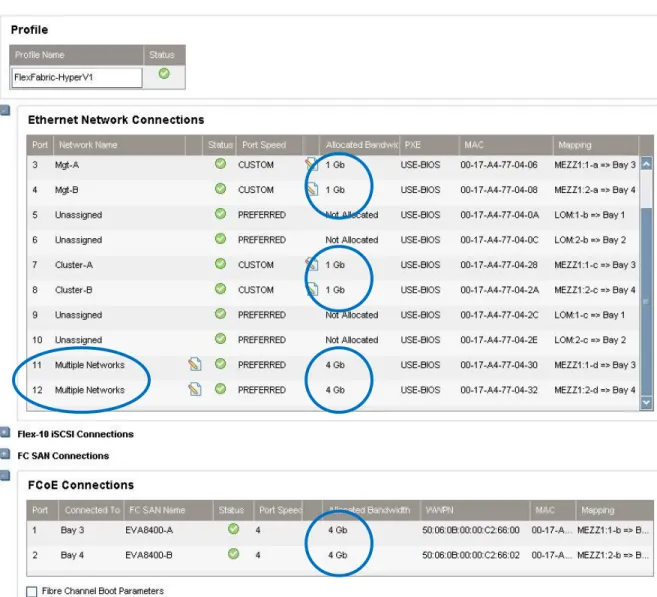Collapse Ethernet Network Connections section
Image resolution: width=657 pixels, height=597 pixels.
click(5, 111)
